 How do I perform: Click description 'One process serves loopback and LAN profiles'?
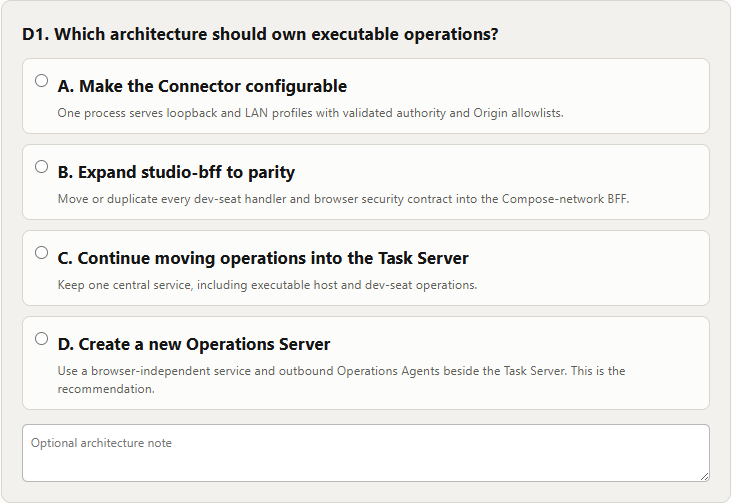(310, 113)
